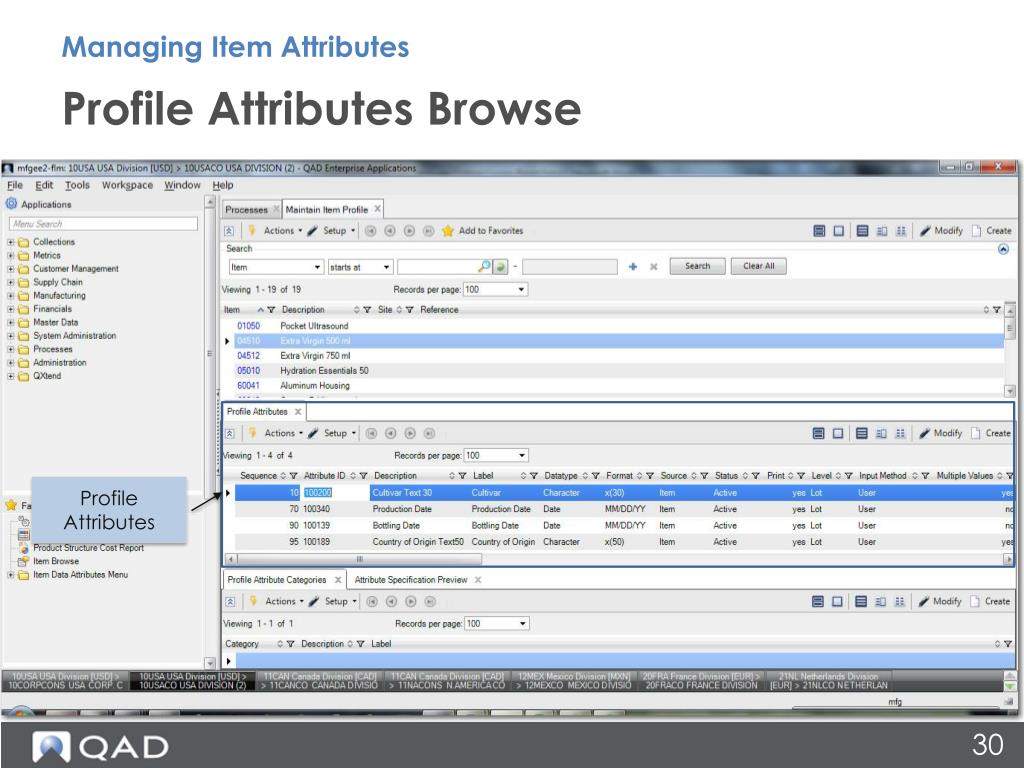This screenshot has height=768, width=1024.
Task: Remove search criterion with the X icon
Action: [x=653, y=266]
